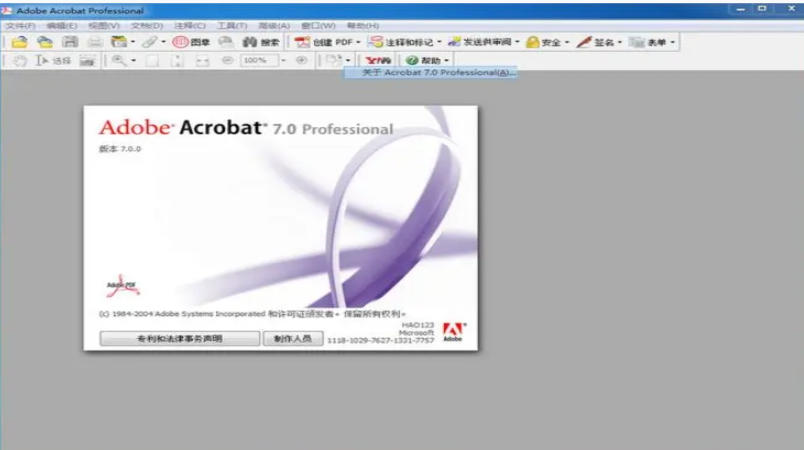Screen dimensions: 804x450
Task: Expand the Organizer dropdown arrow
Action: [133, 42]
